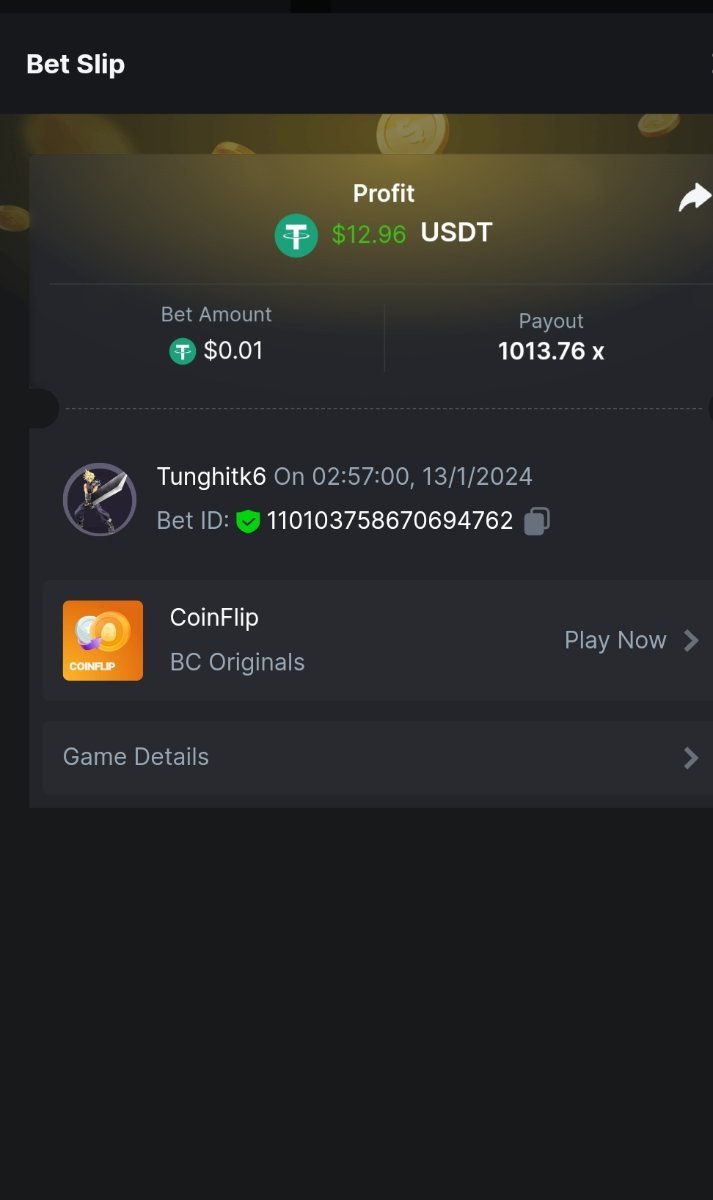Click the small Tether icon near $0.01
The height and width of the screenshot is (1200, 713).
pyautogui.click(x=182, y=351)
